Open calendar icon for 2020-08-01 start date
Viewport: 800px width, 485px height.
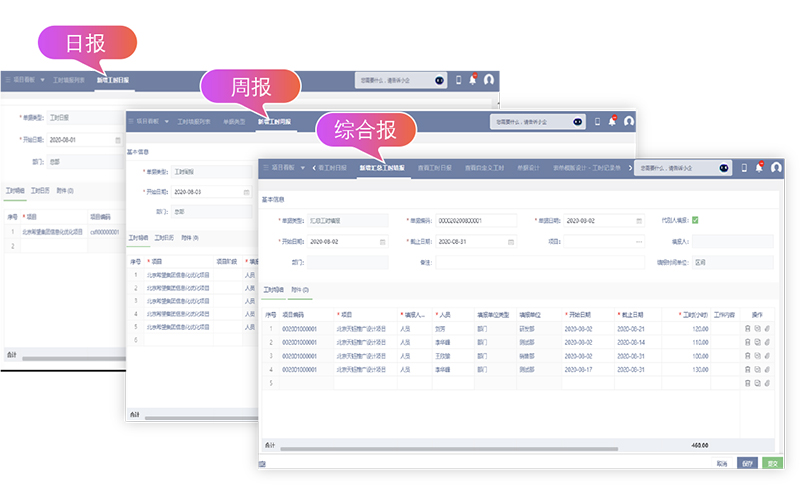[x=118, y=140]
